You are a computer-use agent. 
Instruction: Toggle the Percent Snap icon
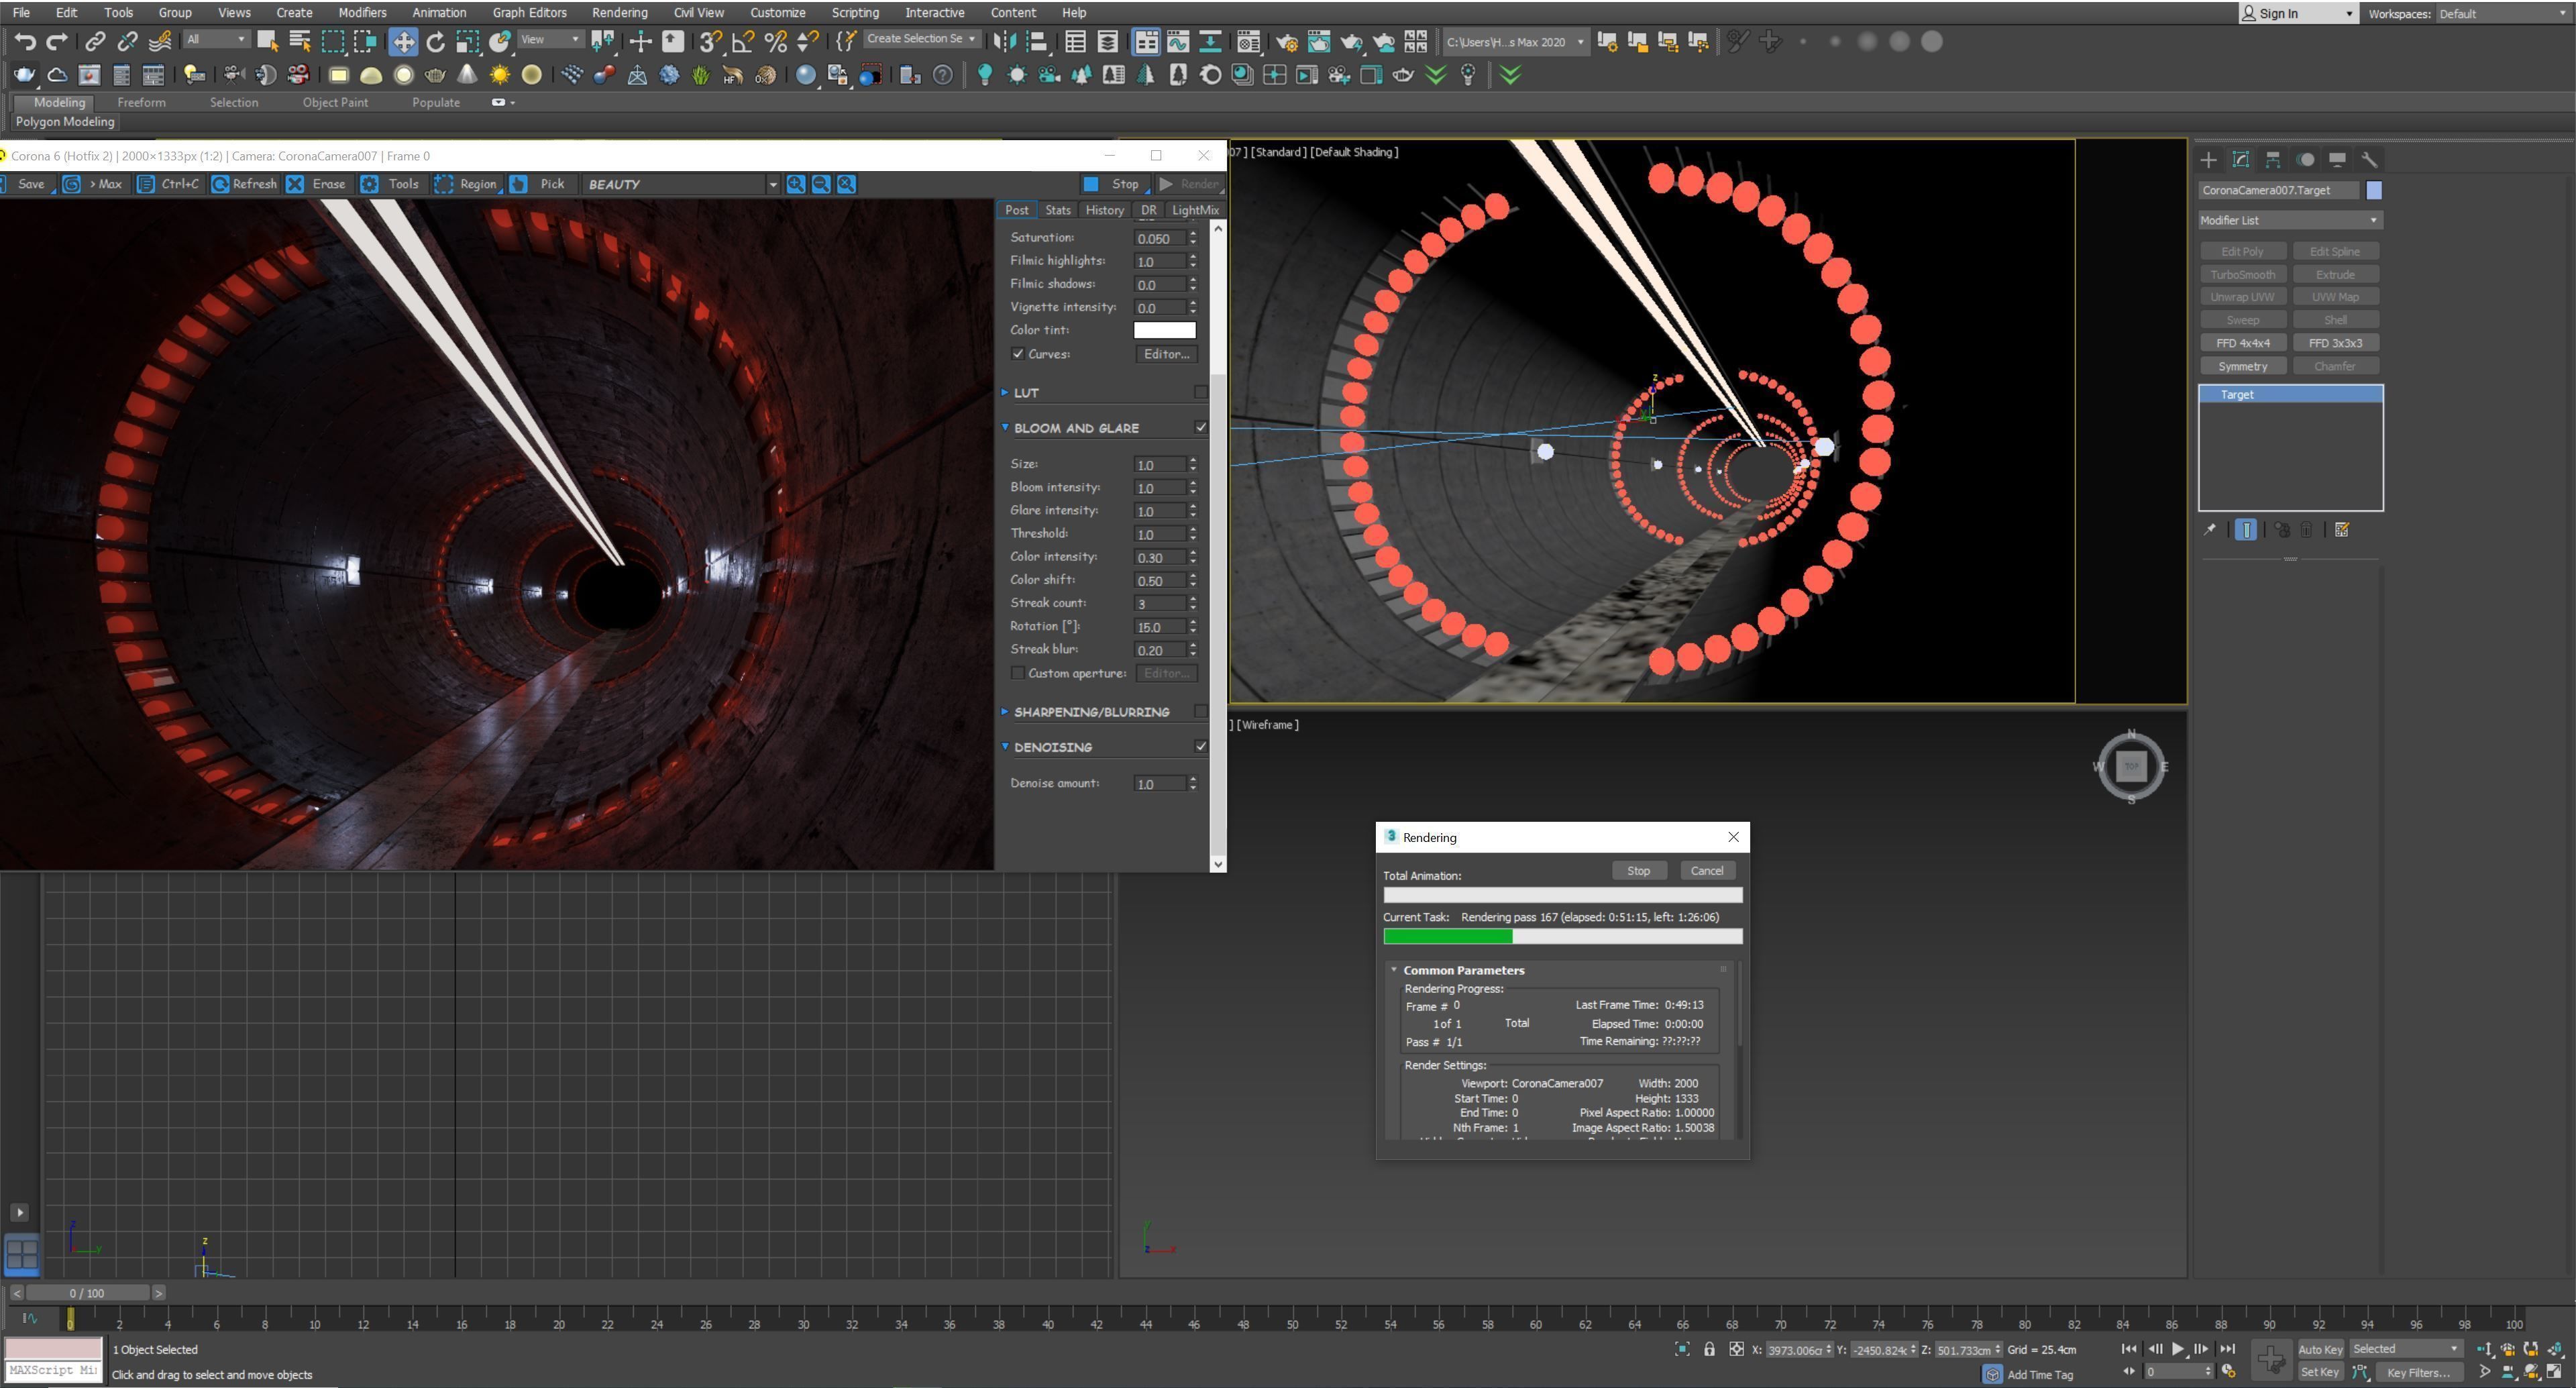coord(775,41)
